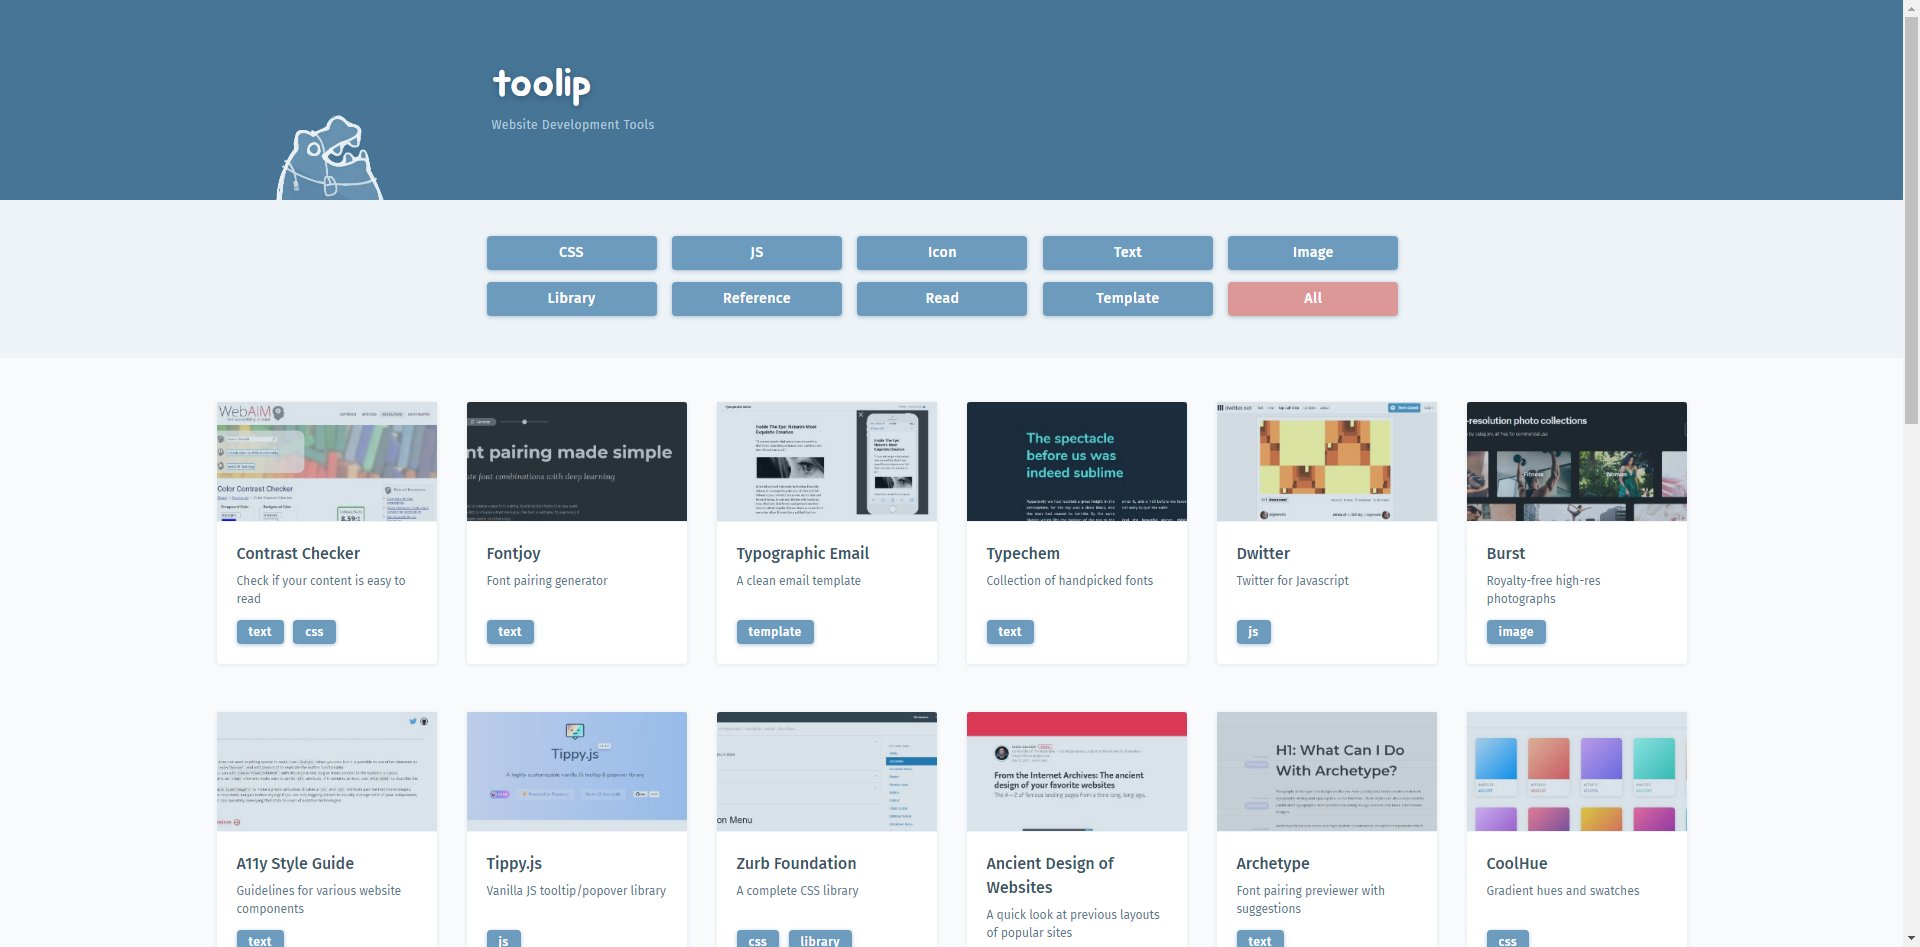This screenshot has width=1920, height=947.
Task: Click the toolip logo title
Action: tap(541, 85)
